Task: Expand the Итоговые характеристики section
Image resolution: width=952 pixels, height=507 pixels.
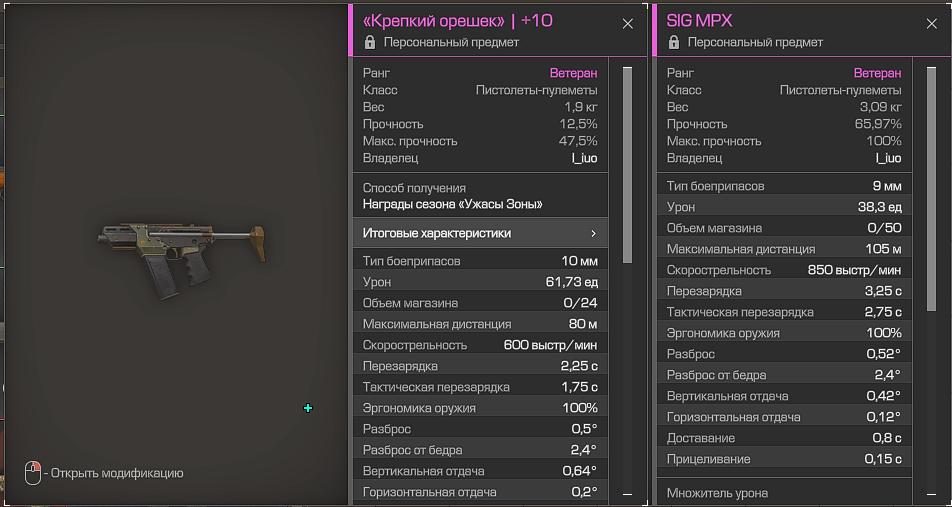Action: pyautogui.click(x=480, y=233)
